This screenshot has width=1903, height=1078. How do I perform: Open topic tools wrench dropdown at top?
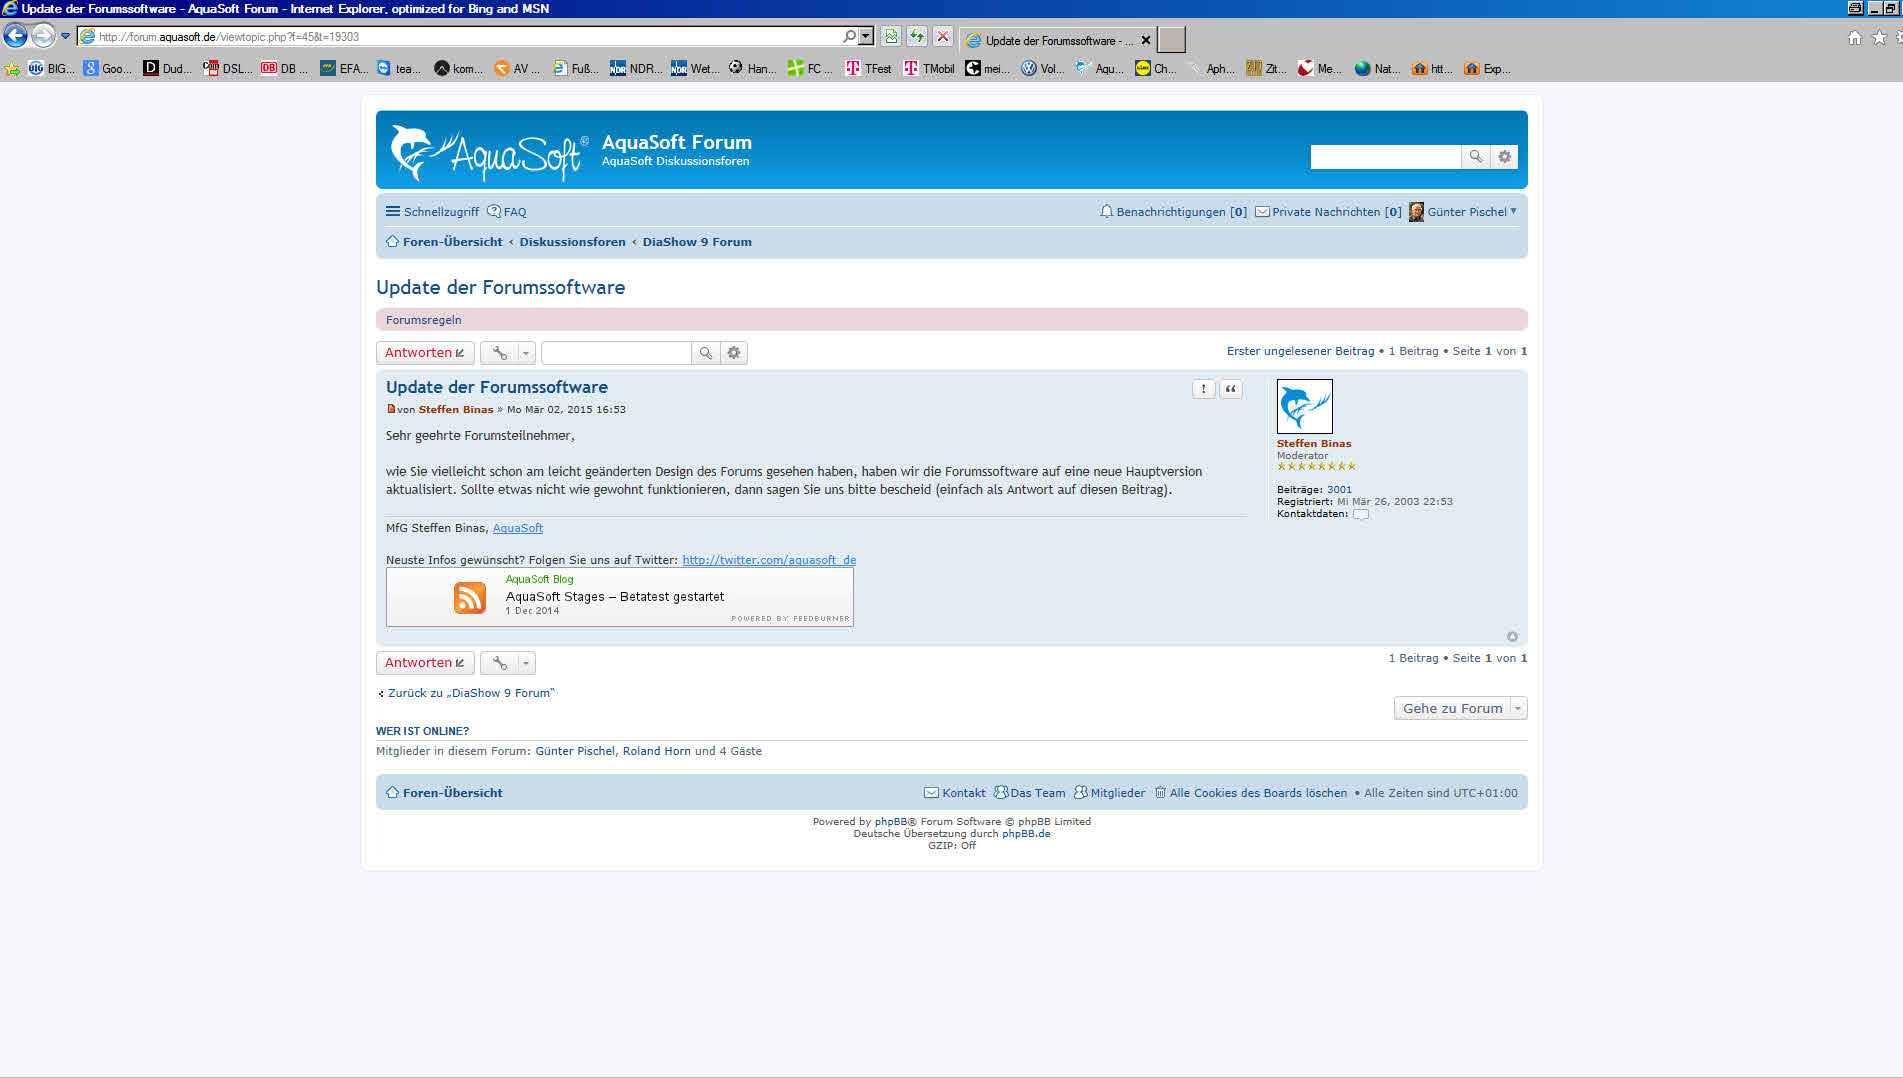click(x=508, y=353)
